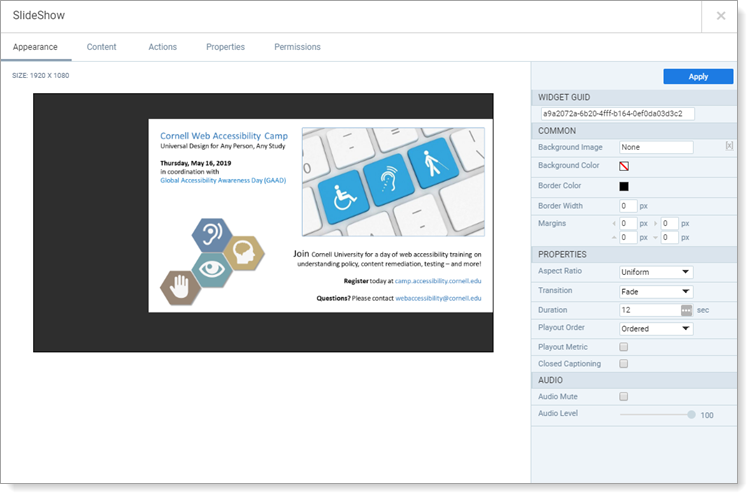The image size is (753, 499).
Task: Click the Background Image field
Action: click(x=656, y=147)
